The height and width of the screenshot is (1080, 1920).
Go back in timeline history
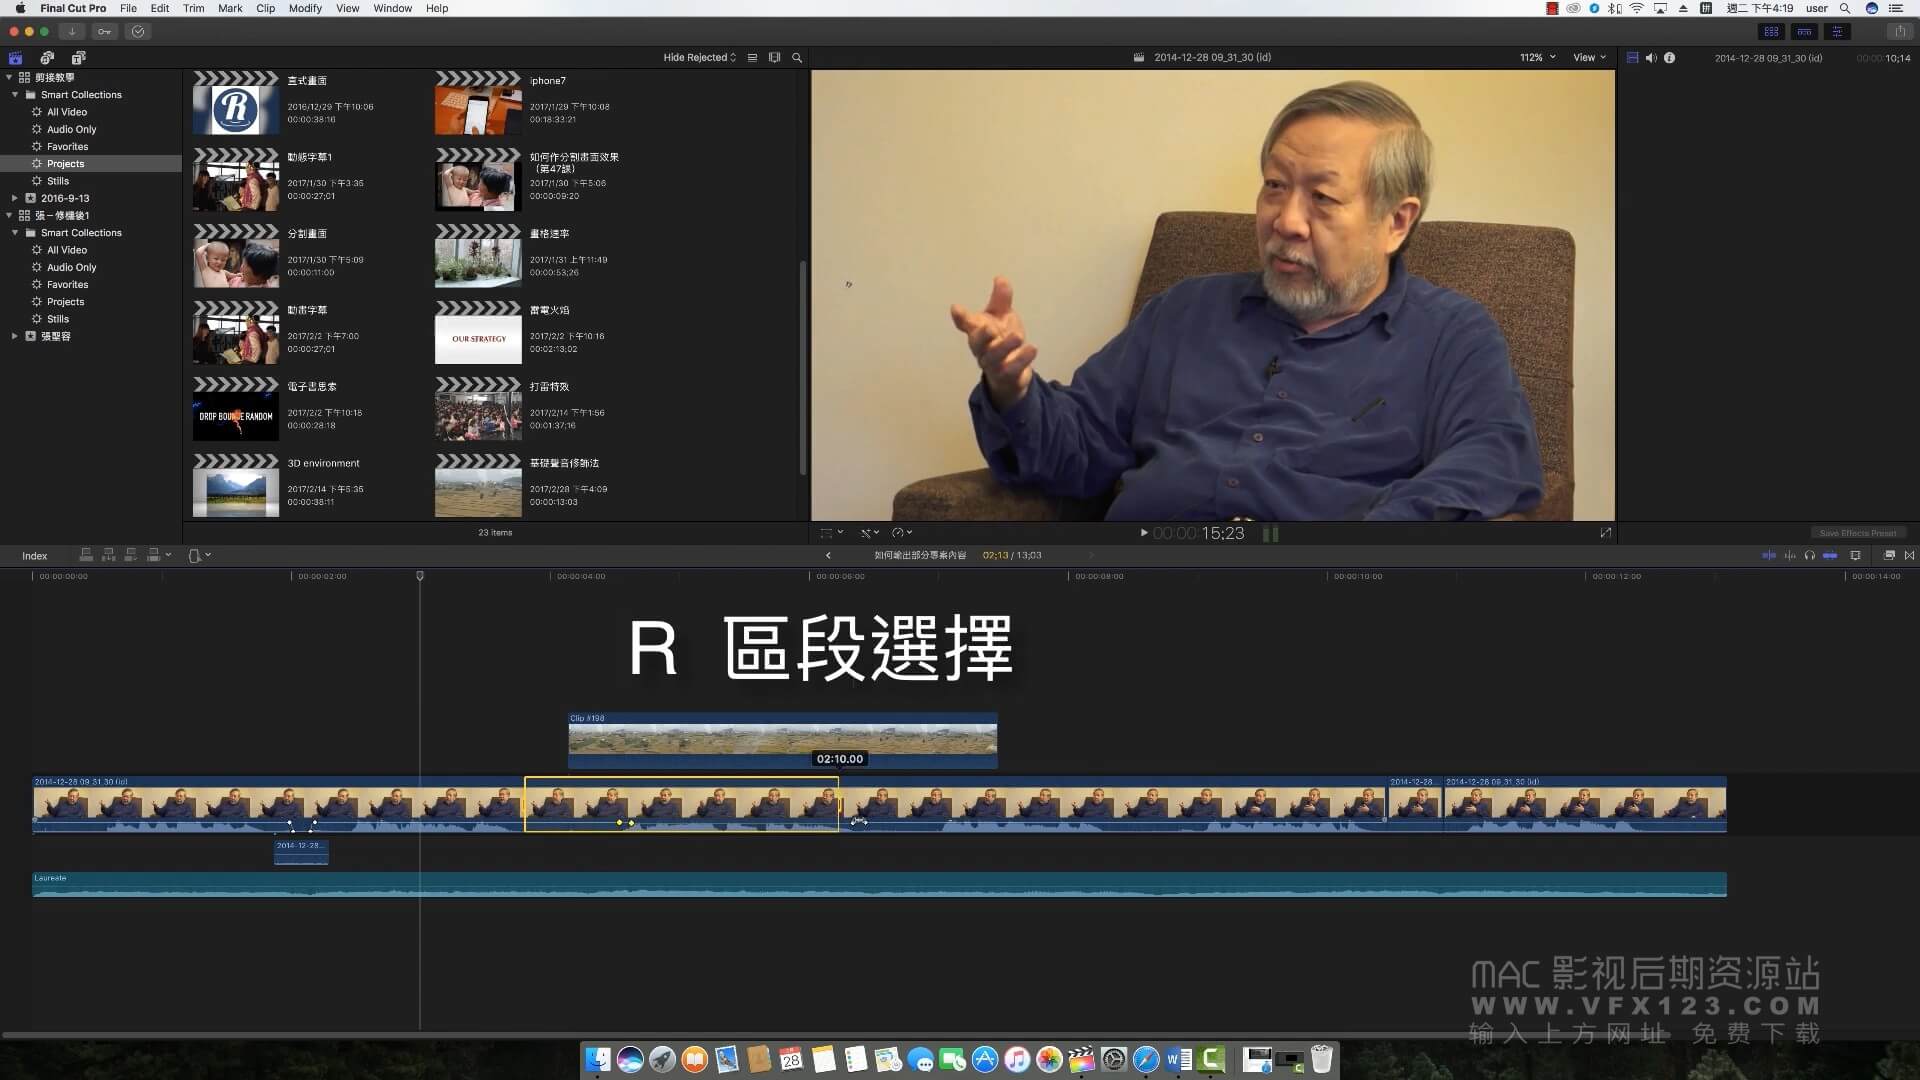pyautogui.click(x=828, y=555)
